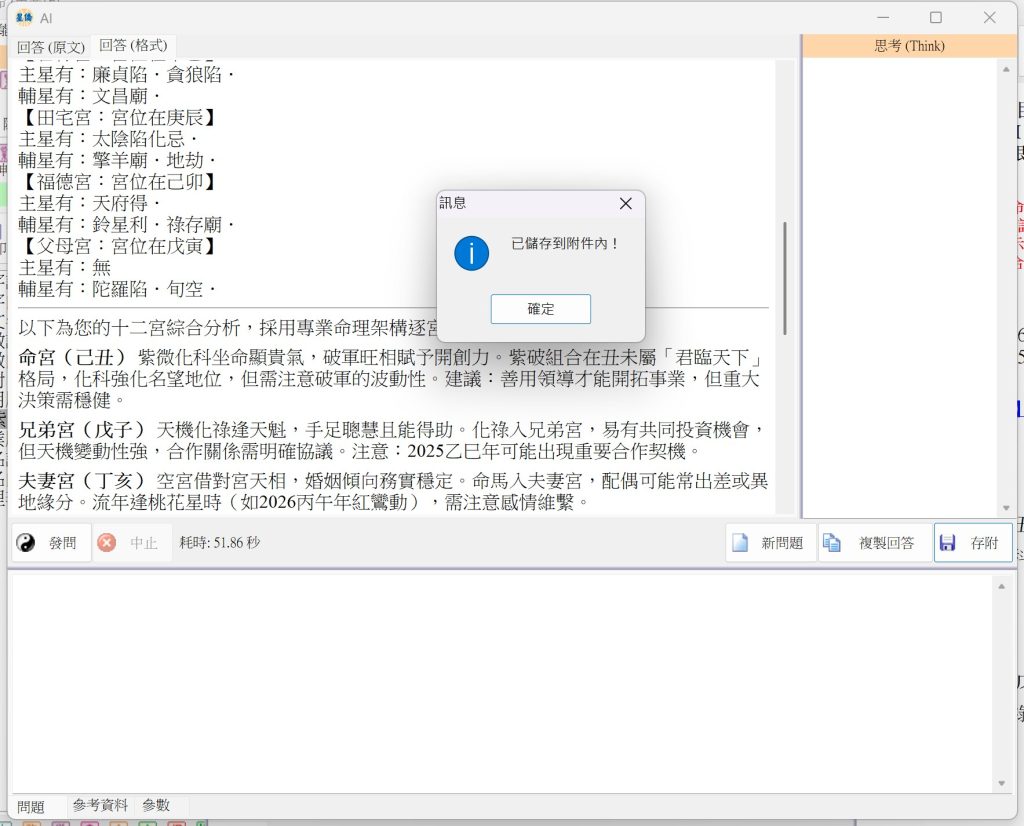Select the 問題 tab at the bottom
This screenshot has height=826, width=1024.
click(31, 807)
